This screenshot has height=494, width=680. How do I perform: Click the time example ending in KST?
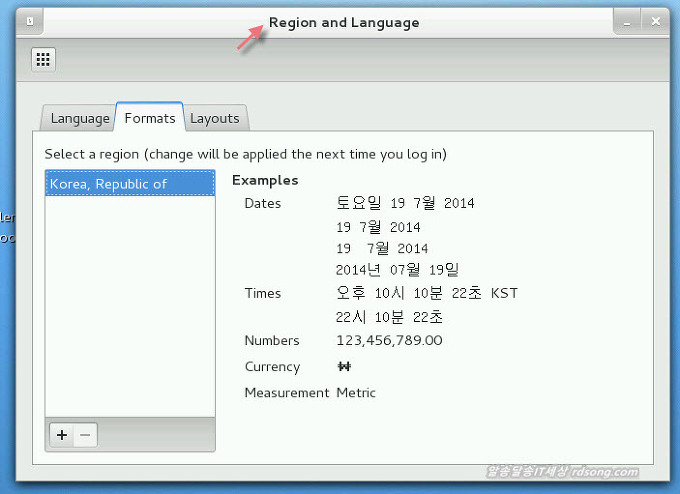427,294
